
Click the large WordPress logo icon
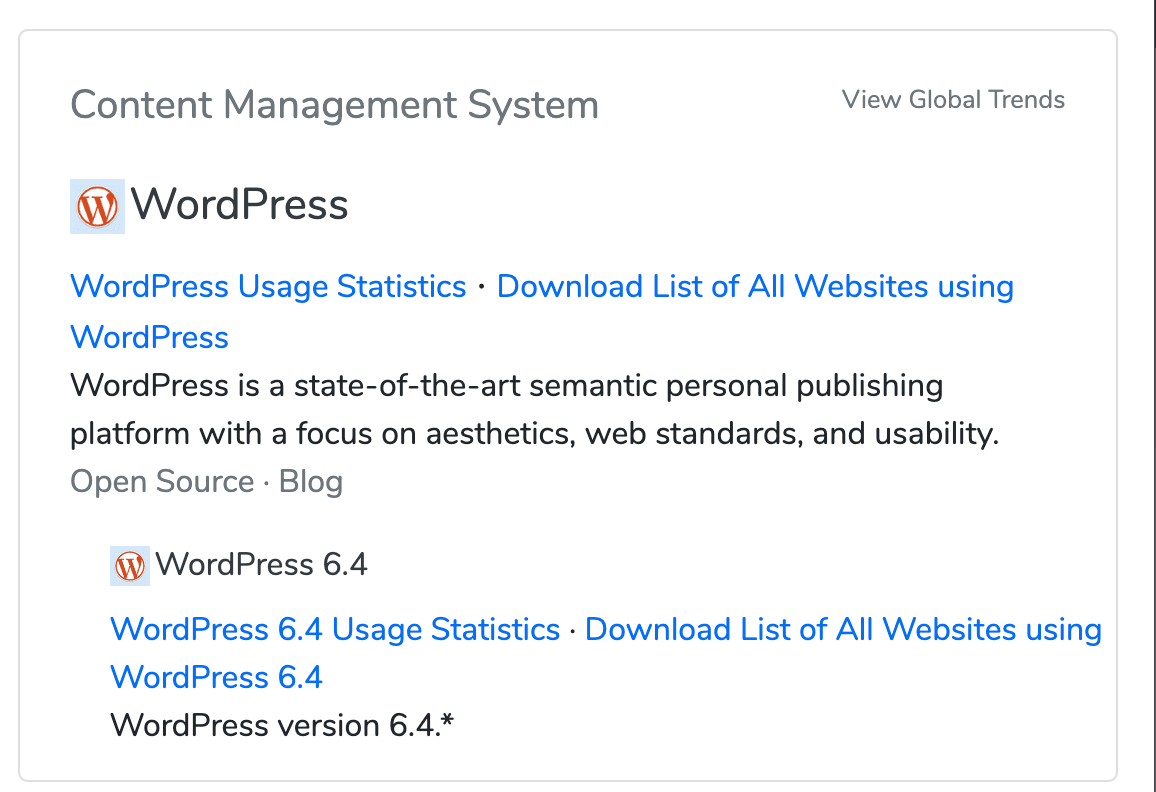97,206
